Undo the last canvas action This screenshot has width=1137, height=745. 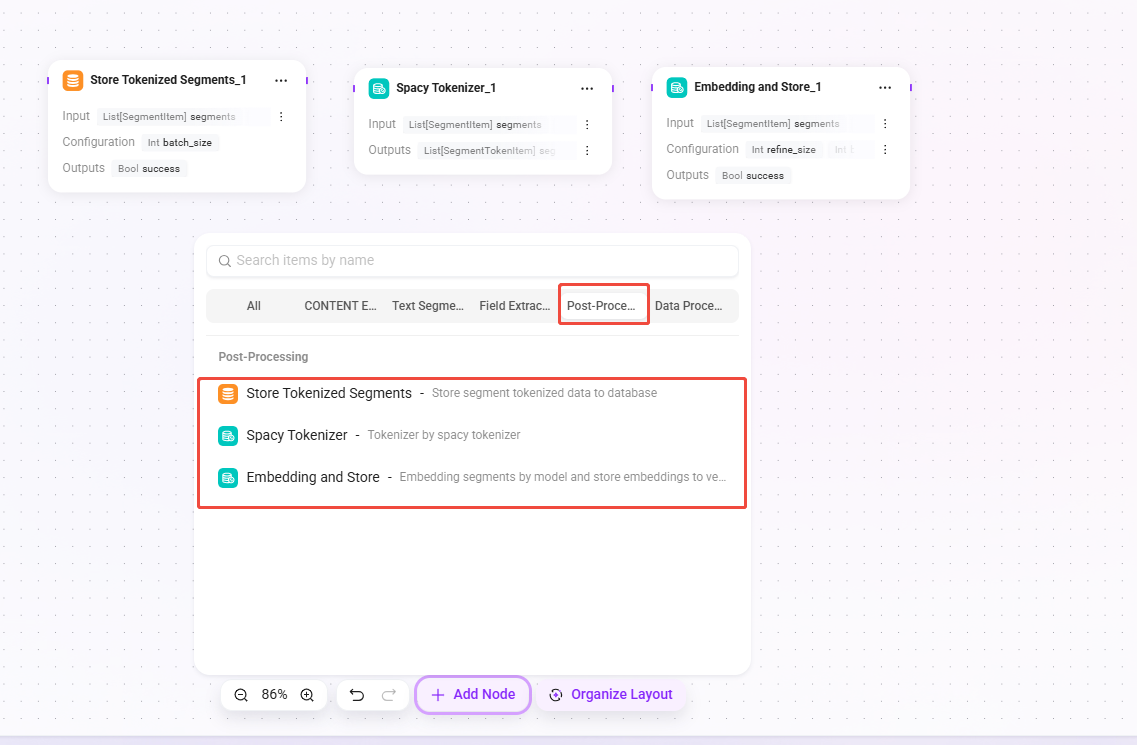pyautogui.click(x=357, y=695)
